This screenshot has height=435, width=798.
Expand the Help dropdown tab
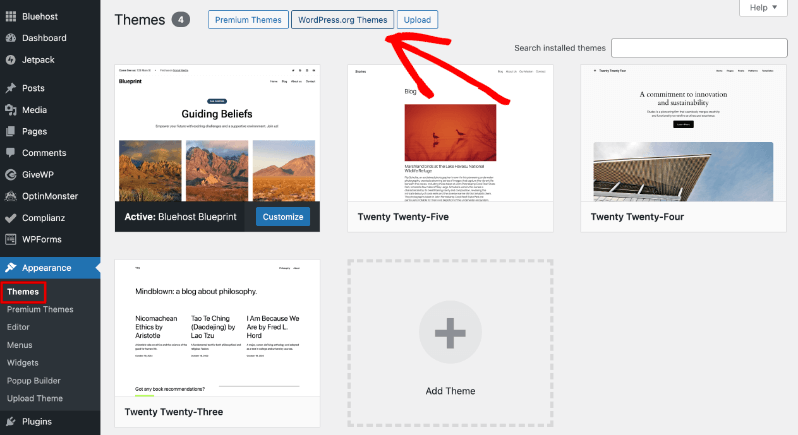point(763,8)
